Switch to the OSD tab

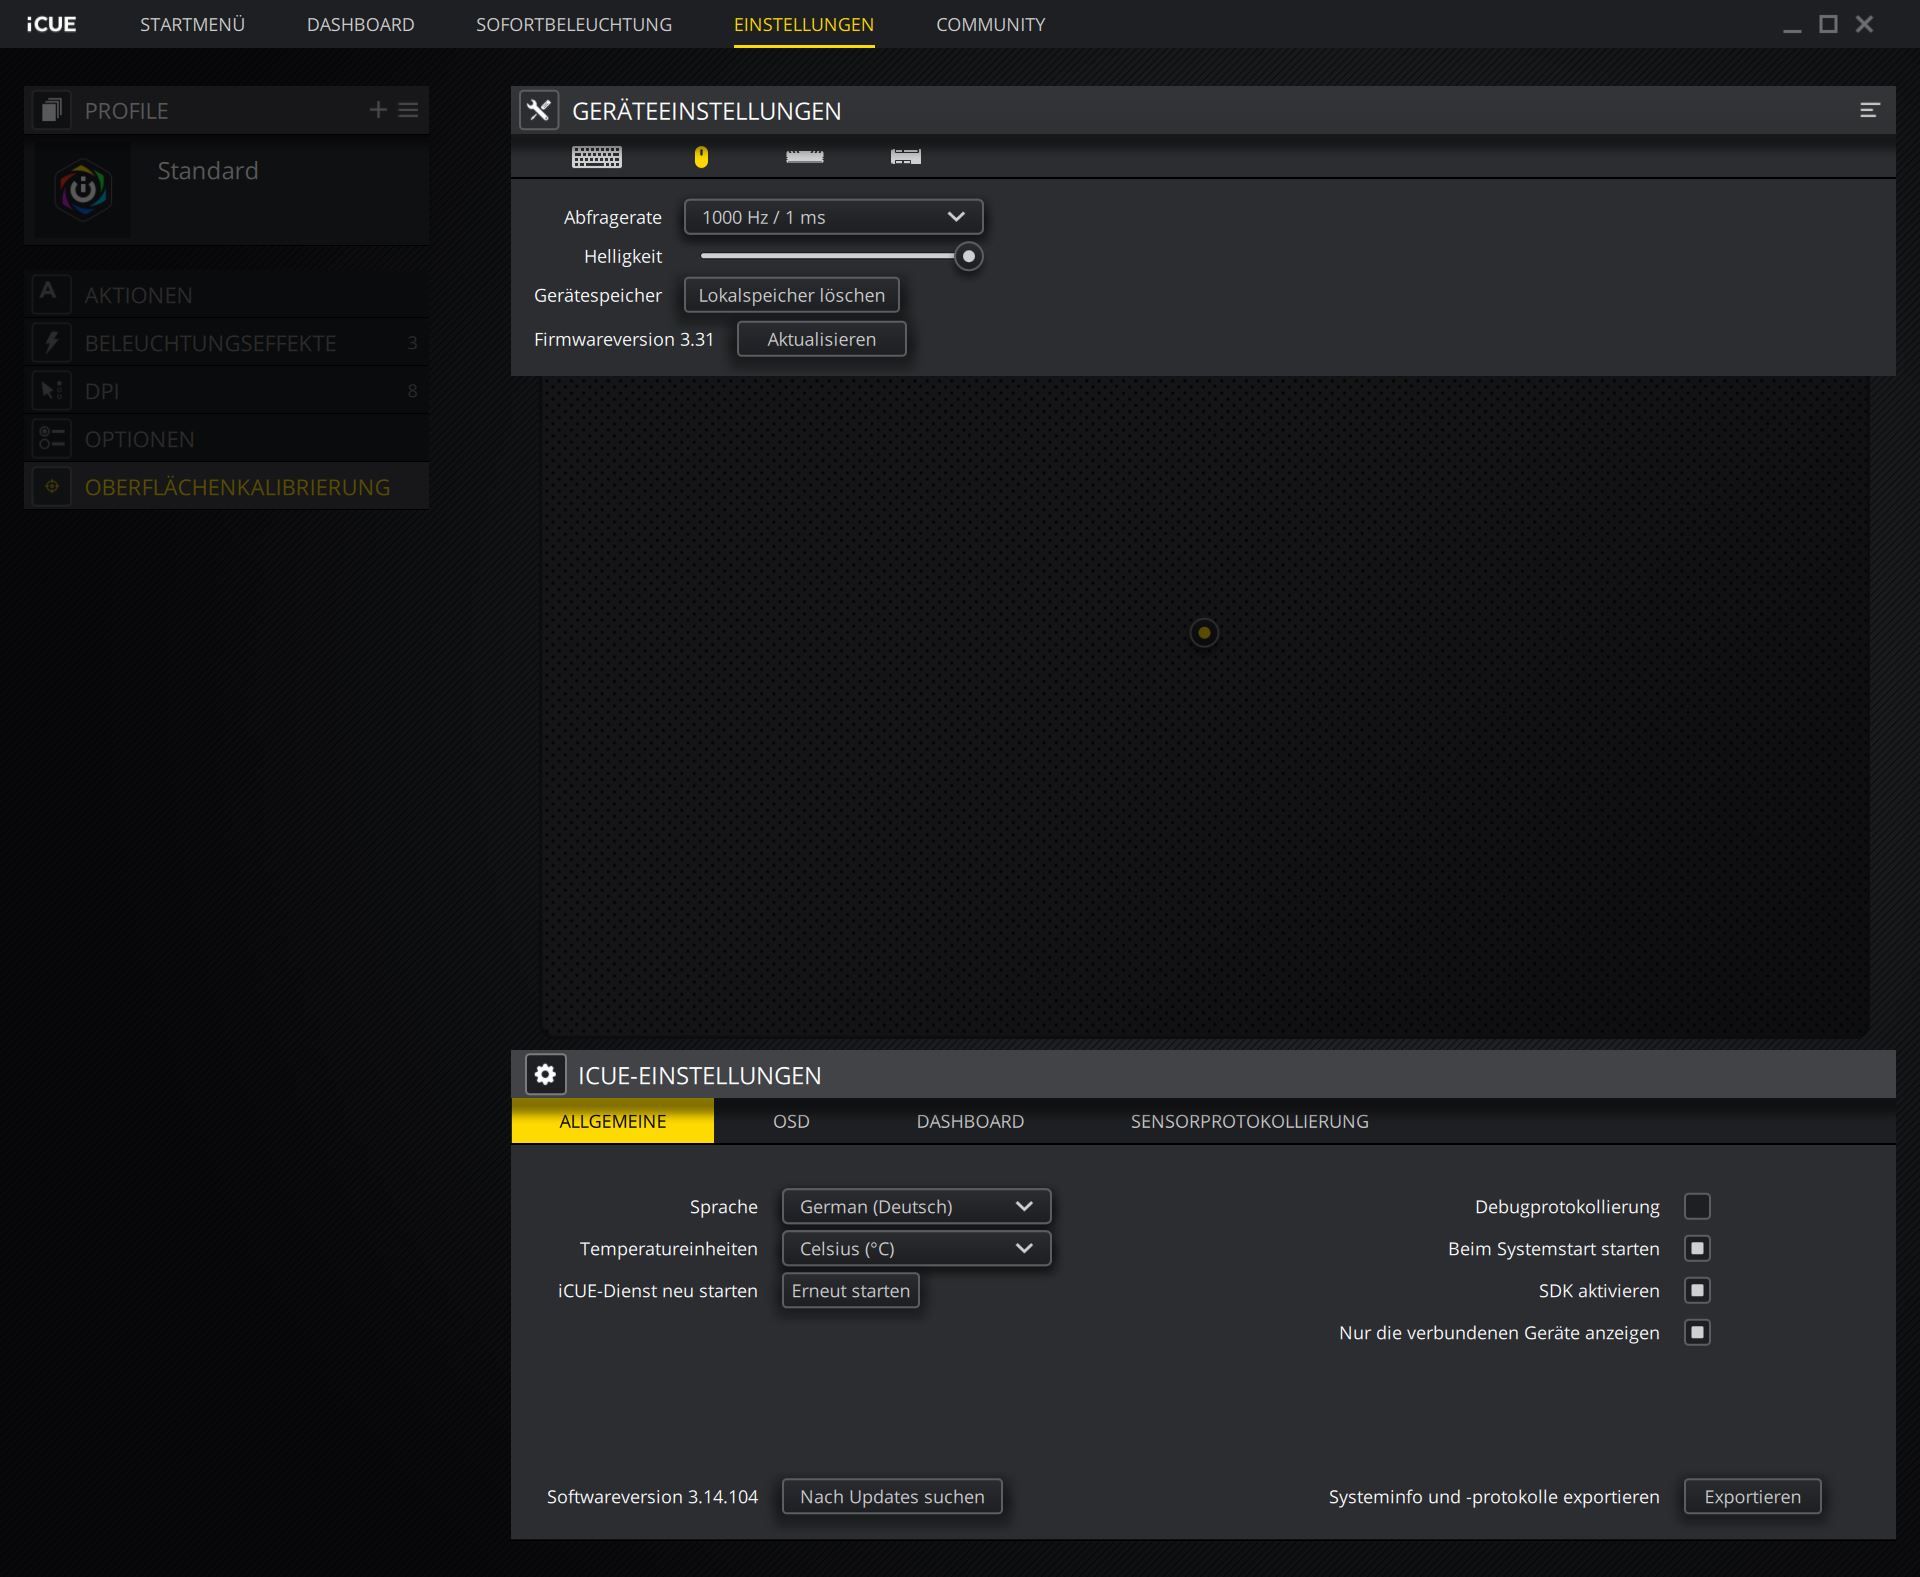pyautogui.click(x=791, y=1121)
